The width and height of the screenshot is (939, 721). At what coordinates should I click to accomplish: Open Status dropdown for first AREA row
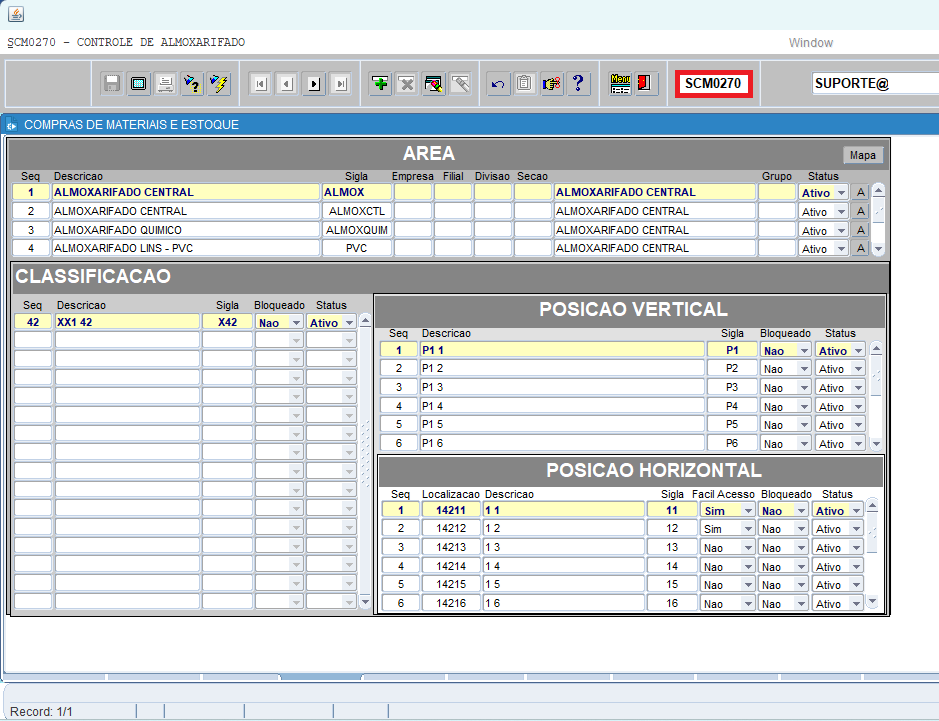840,193
